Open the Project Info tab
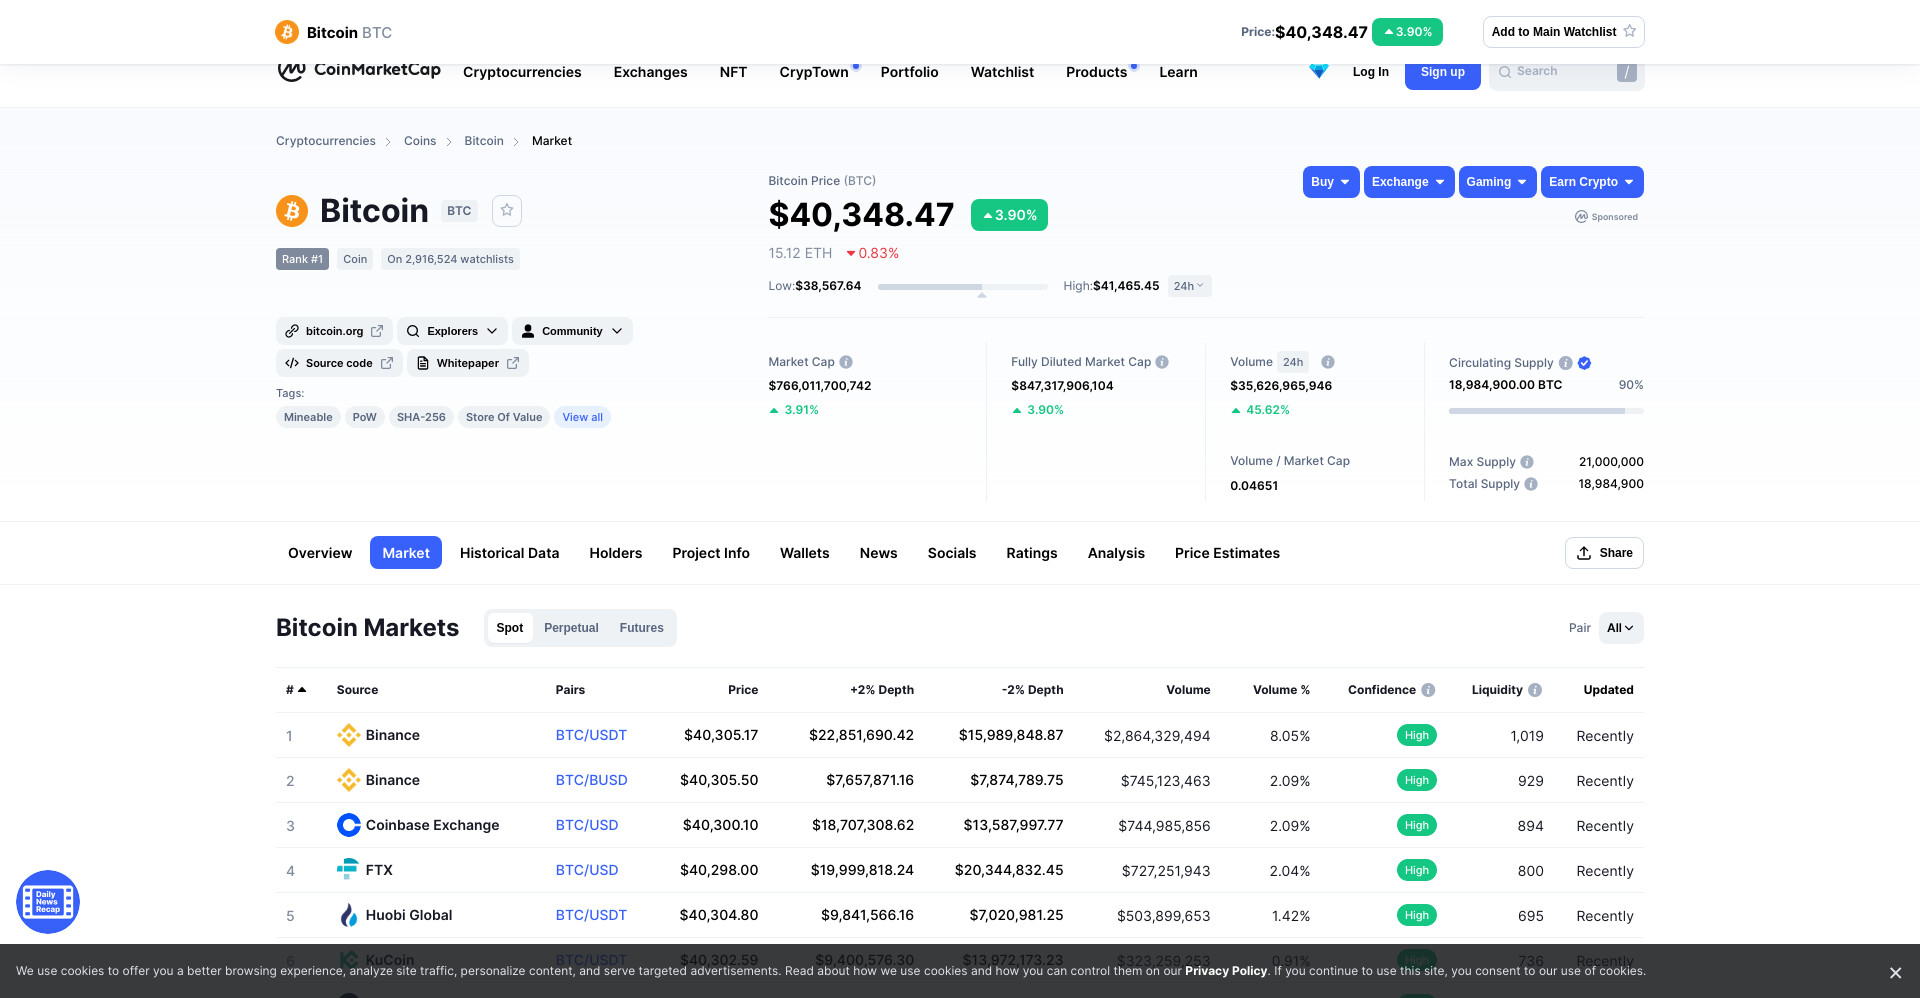 click(711, 553)
